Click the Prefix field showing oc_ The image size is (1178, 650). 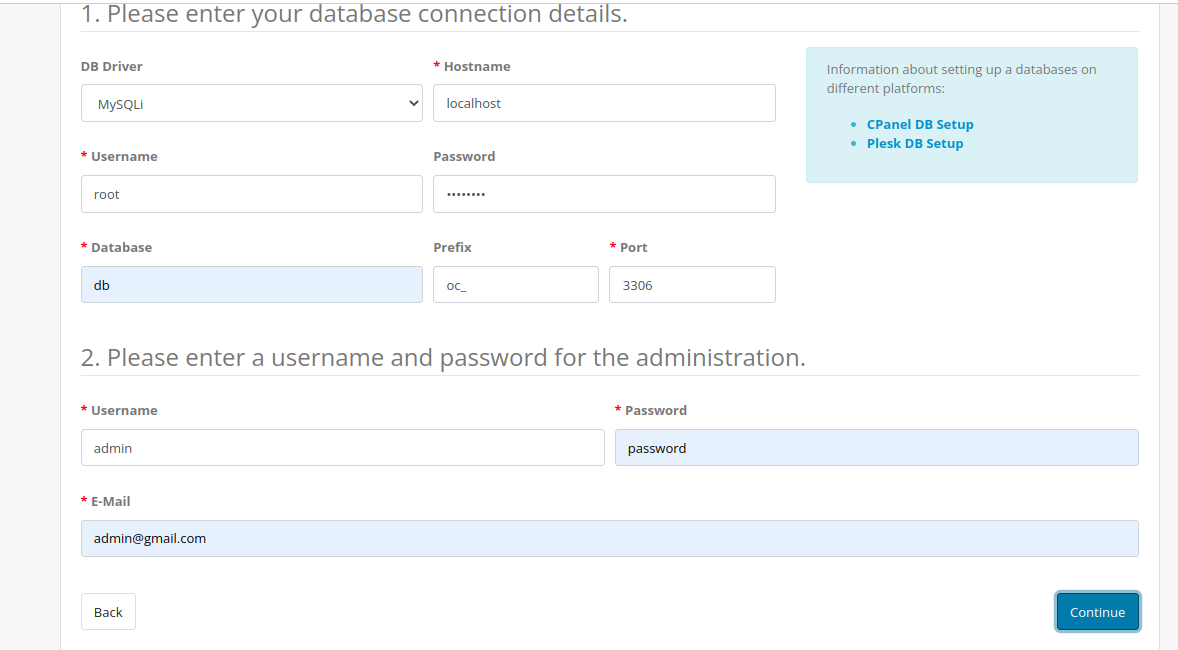[515, 284]
